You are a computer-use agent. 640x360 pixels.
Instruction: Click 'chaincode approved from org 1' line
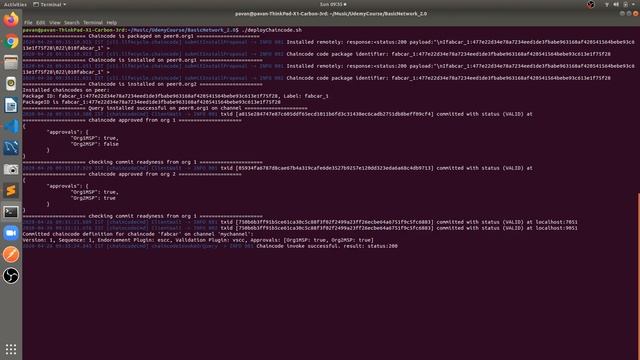(132, 120)
